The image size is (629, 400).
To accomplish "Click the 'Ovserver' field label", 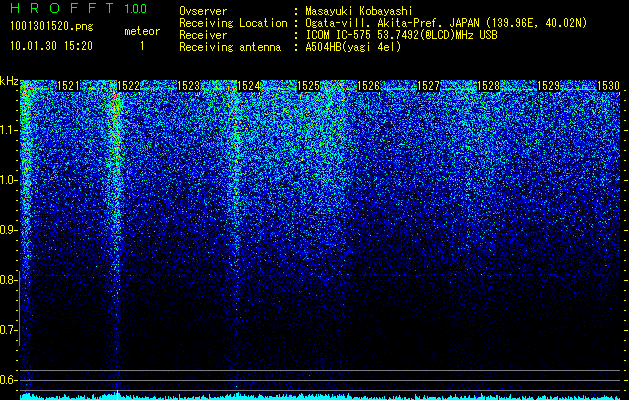I will pyautogui.click(x=203, y=11).
